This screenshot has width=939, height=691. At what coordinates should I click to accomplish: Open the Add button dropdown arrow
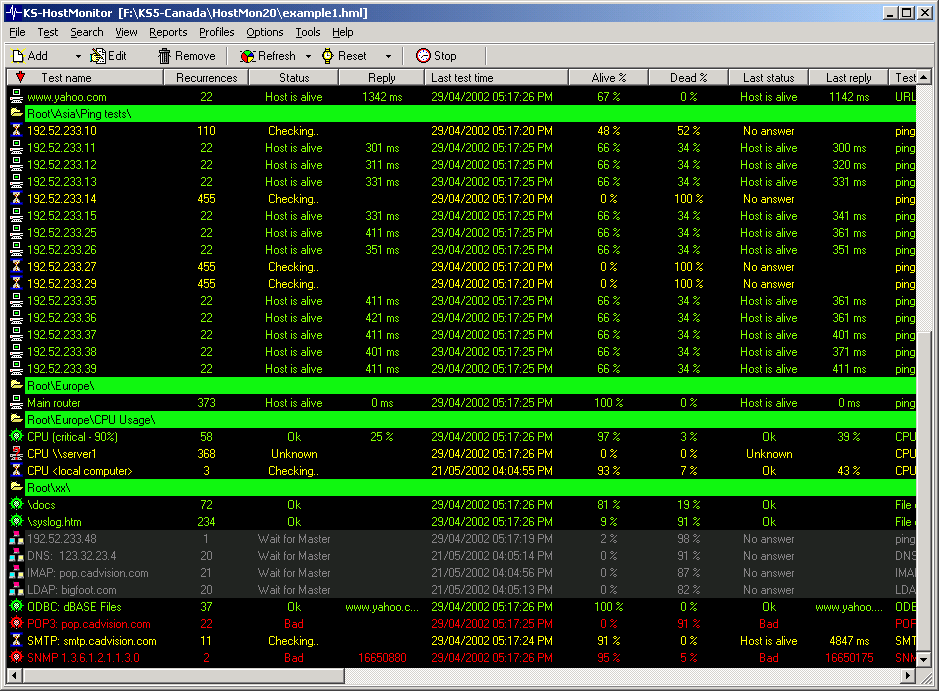[x=78, y=56]
